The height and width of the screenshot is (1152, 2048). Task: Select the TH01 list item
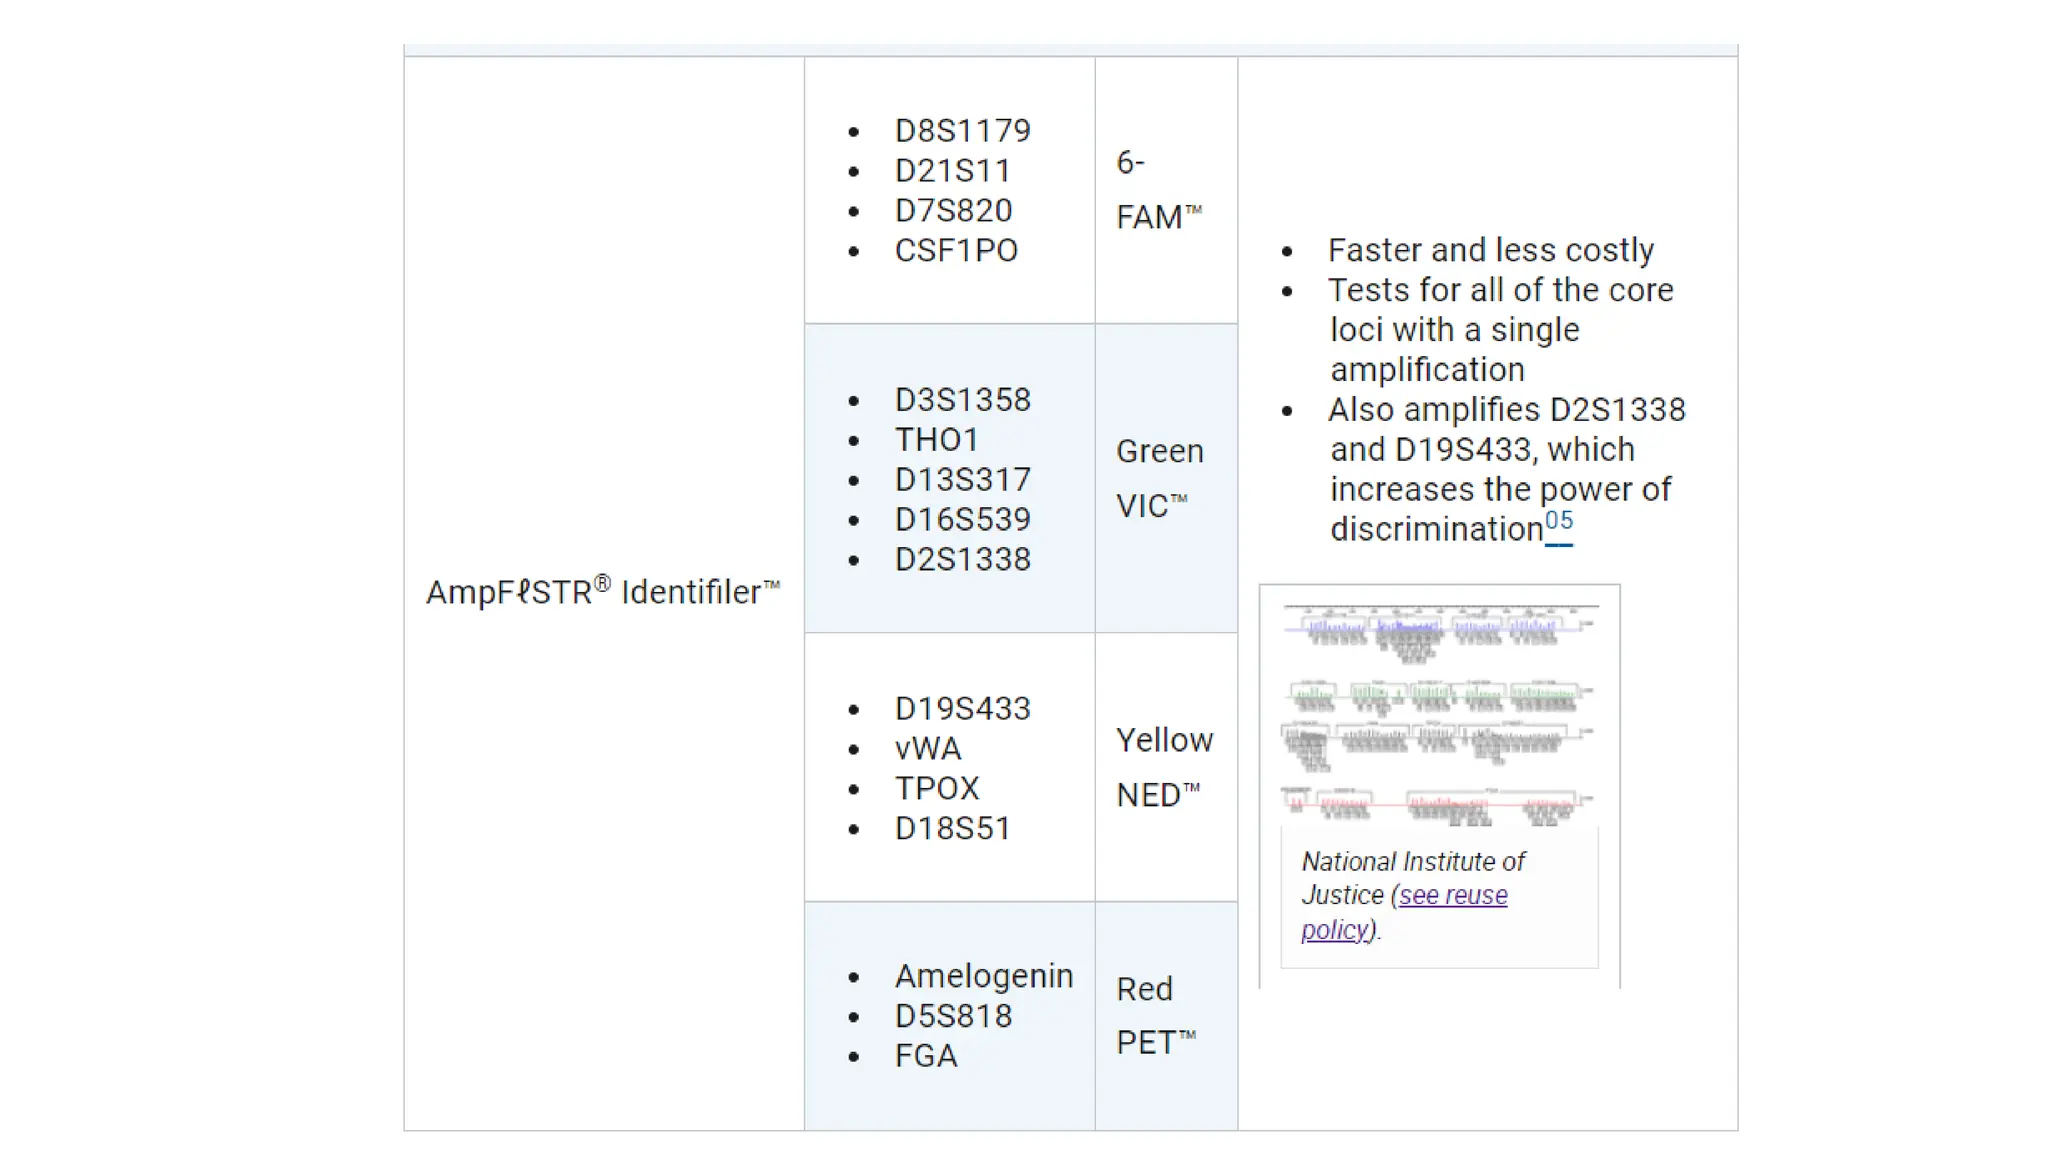[936, 440]
